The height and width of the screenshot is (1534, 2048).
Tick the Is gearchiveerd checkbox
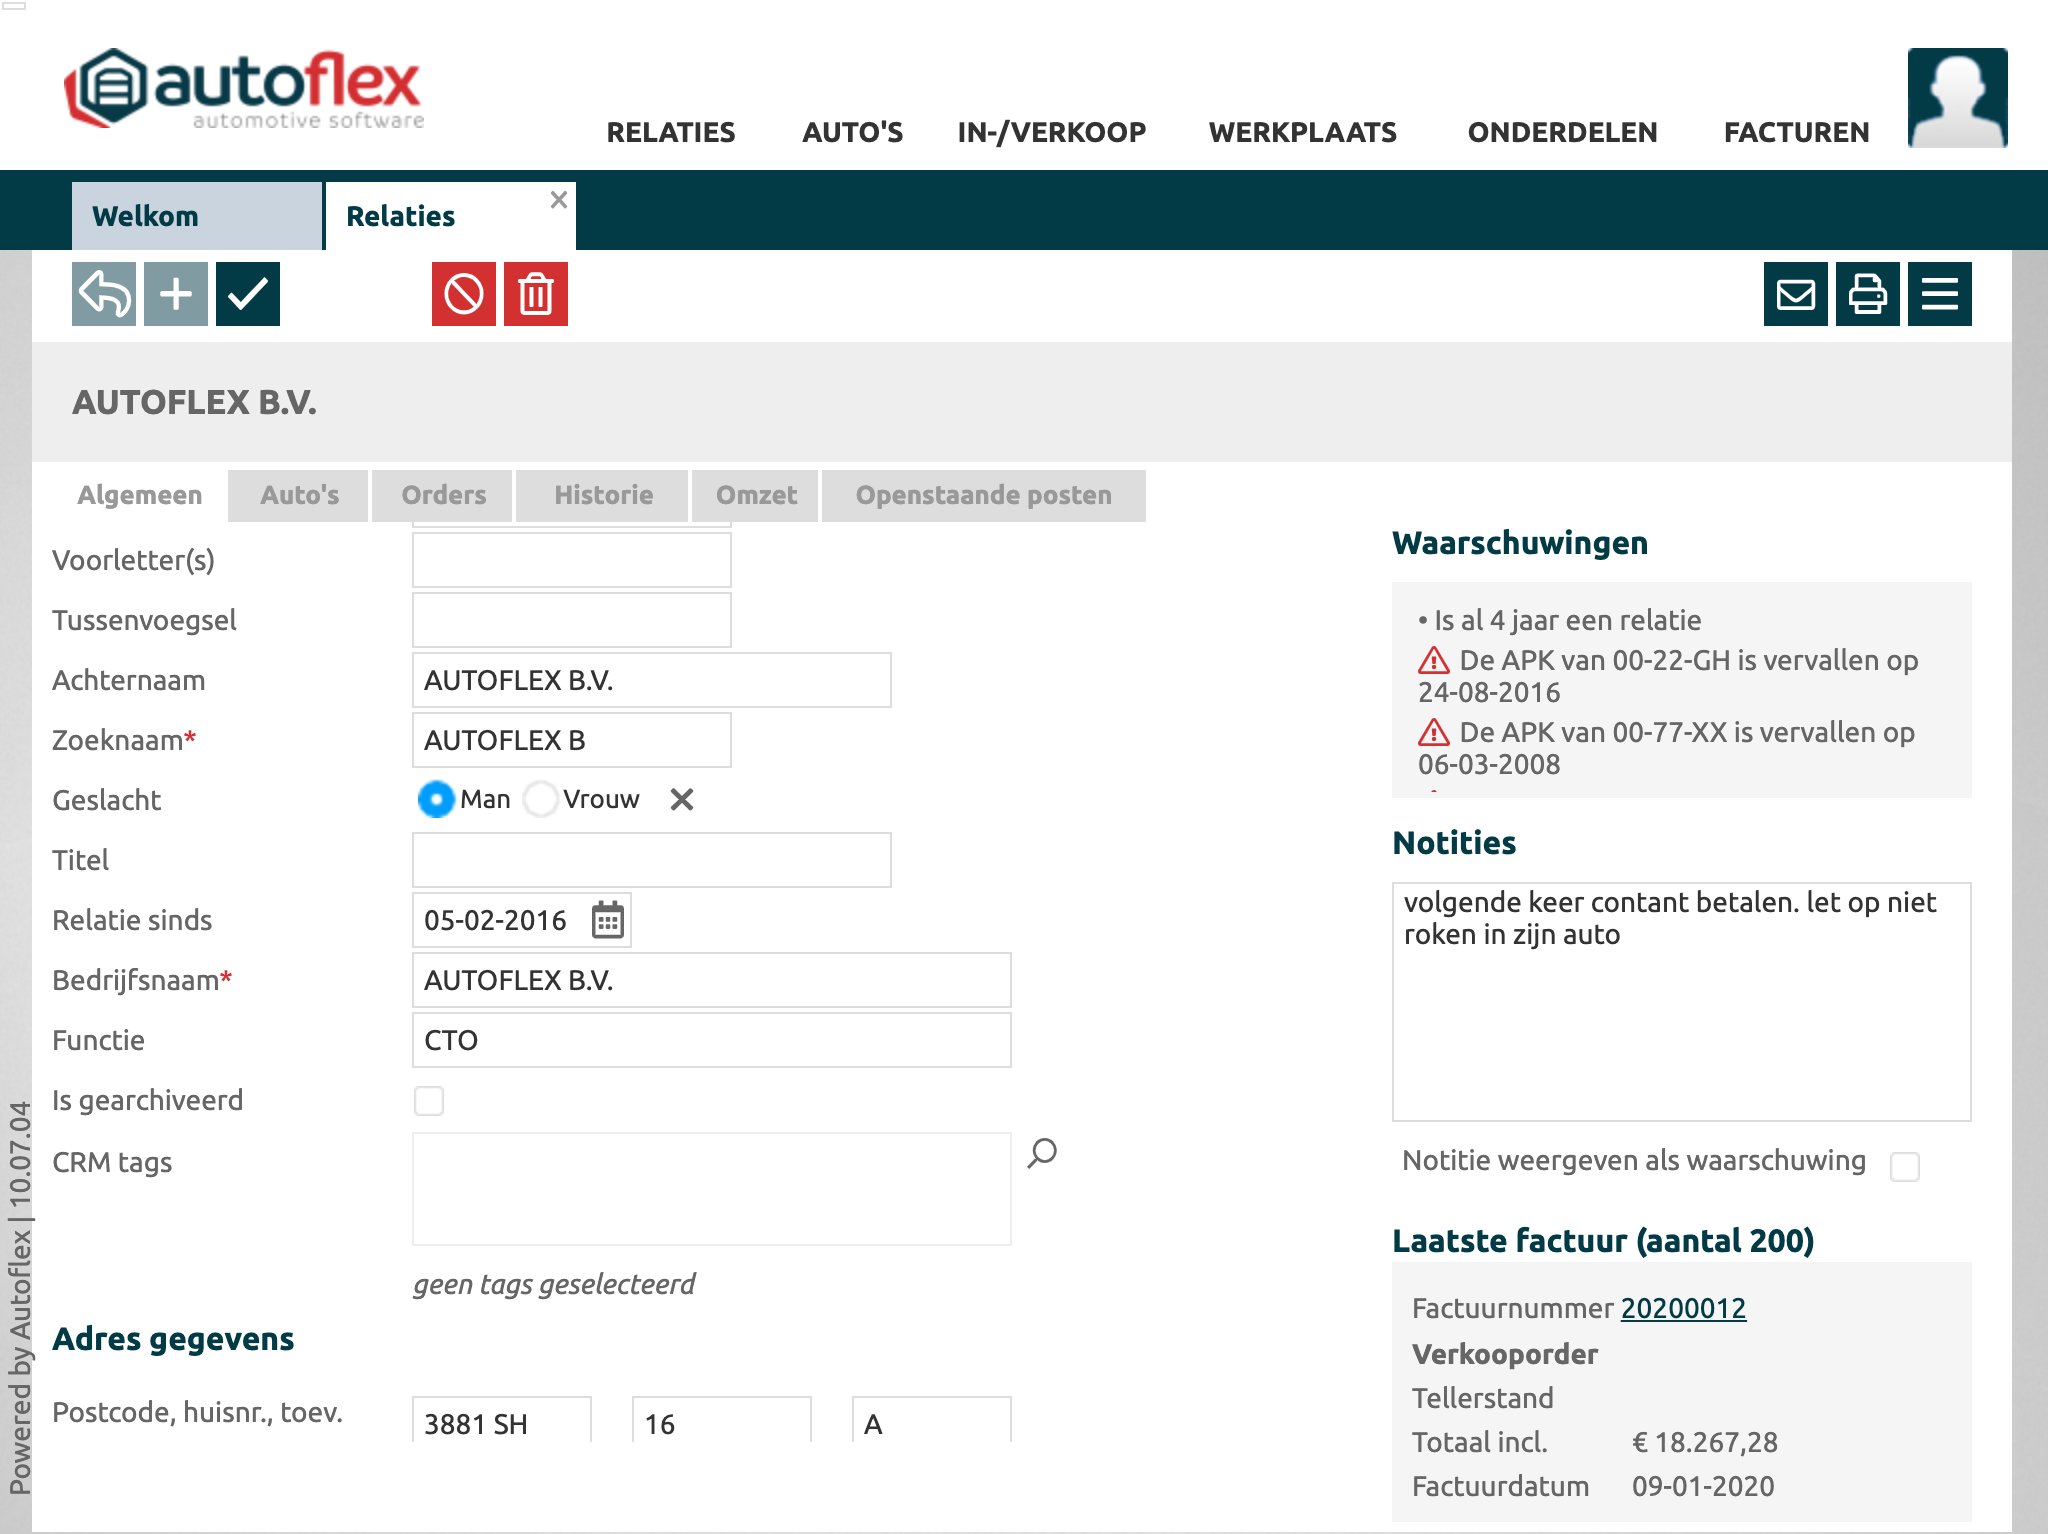pos(429,1101)
